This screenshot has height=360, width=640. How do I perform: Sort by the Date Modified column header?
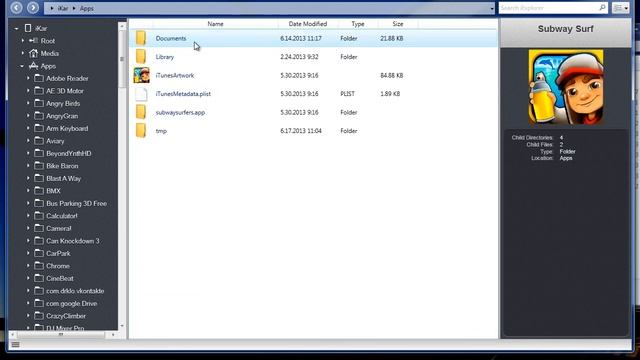click(x=308, y=24)
